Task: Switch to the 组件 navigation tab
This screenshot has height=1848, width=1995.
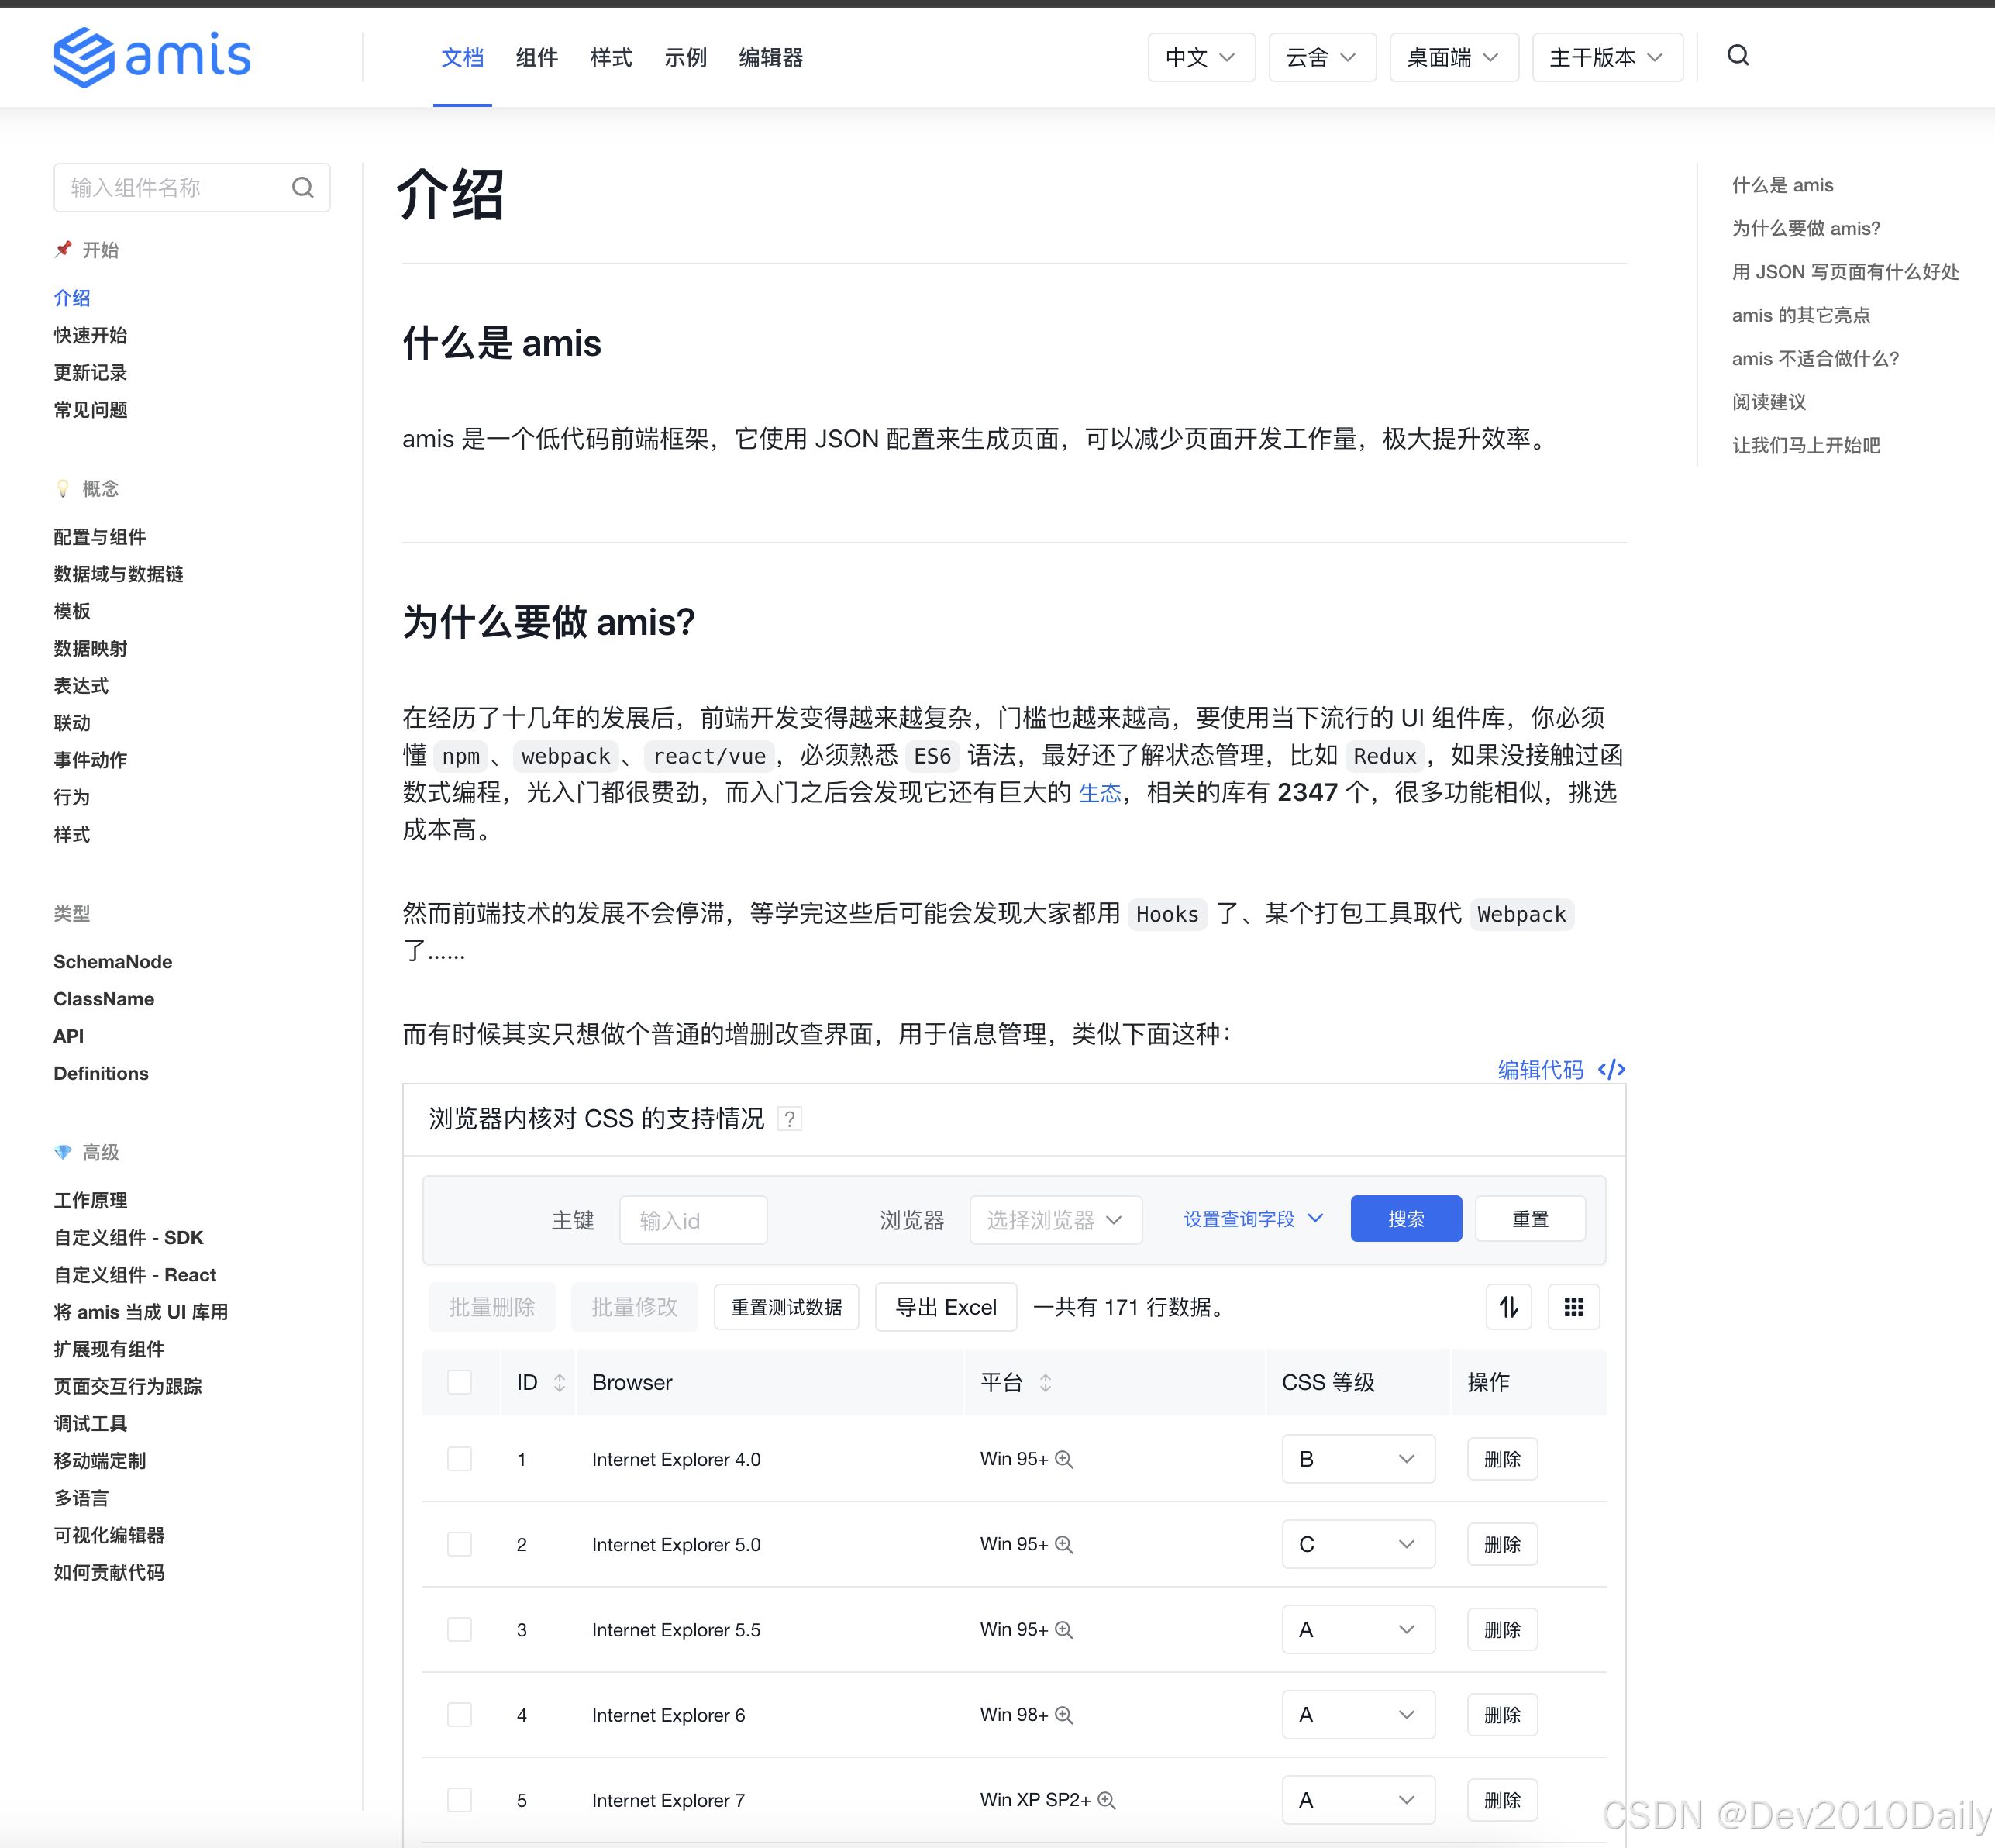Action: point(536,57)
